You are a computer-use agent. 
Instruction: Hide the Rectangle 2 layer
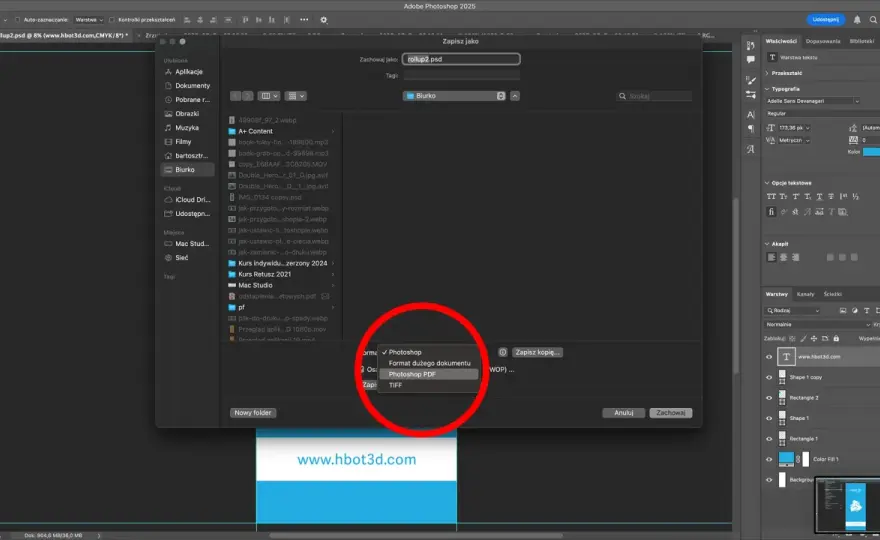point(769,398)
